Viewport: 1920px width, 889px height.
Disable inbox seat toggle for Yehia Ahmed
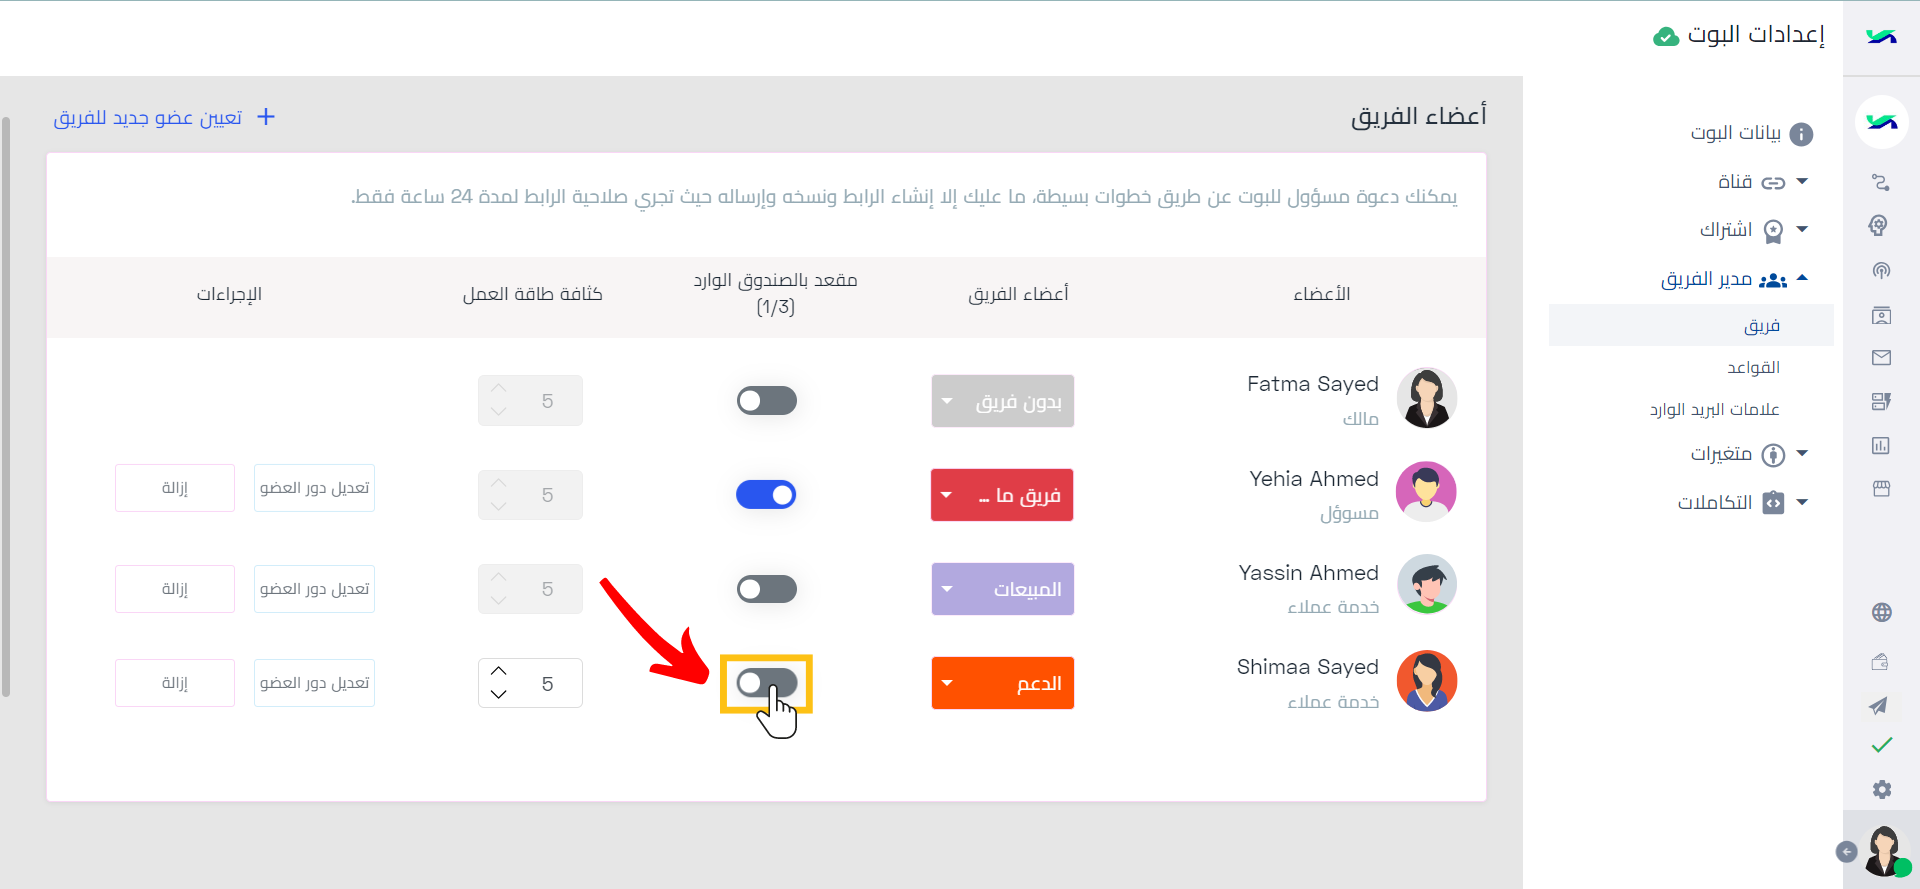[766, 495]
